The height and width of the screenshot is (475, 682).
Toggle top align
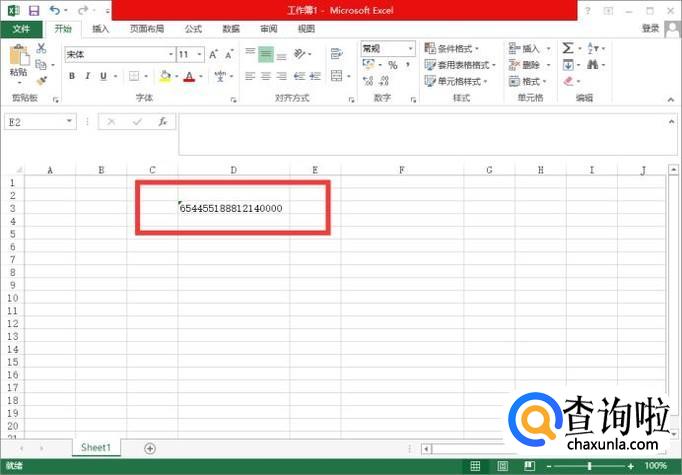[250, 54]
